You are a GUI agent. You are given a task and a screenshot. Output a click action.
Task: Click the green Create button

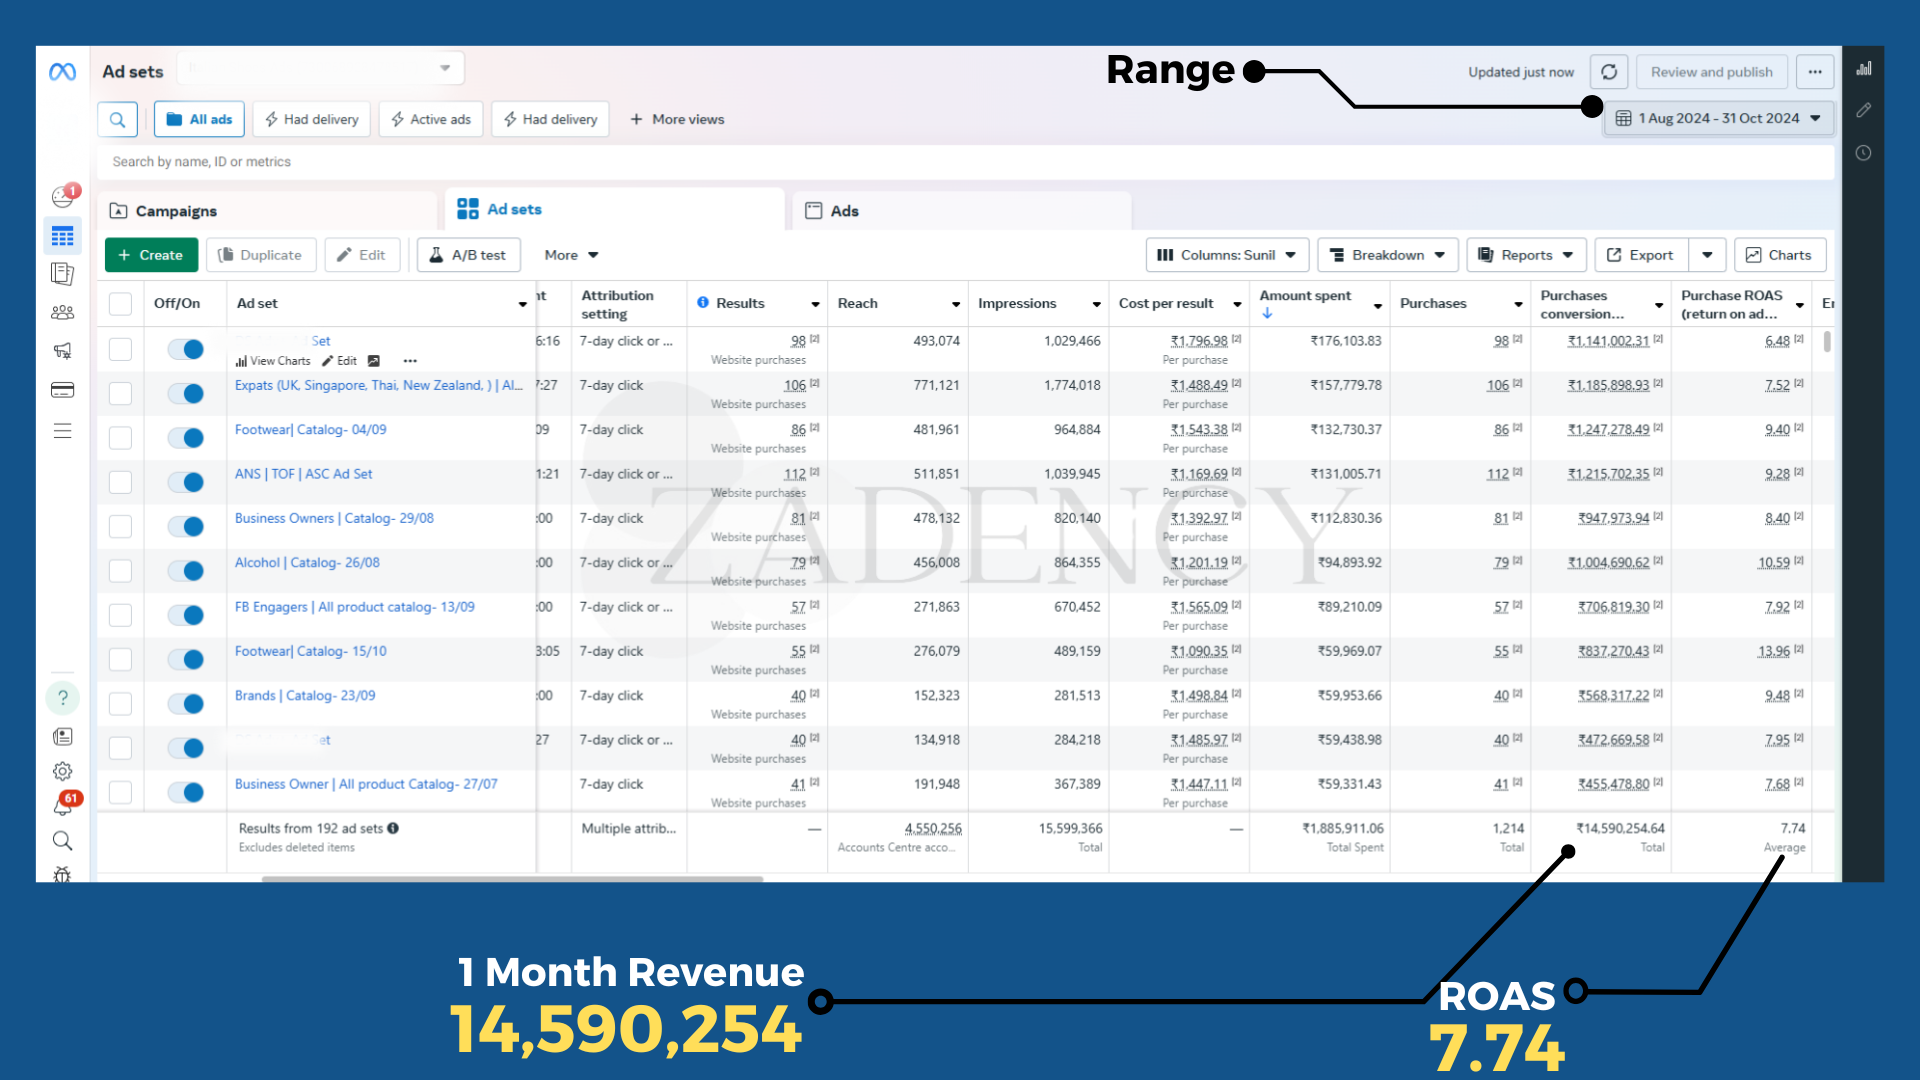point(151,255)
